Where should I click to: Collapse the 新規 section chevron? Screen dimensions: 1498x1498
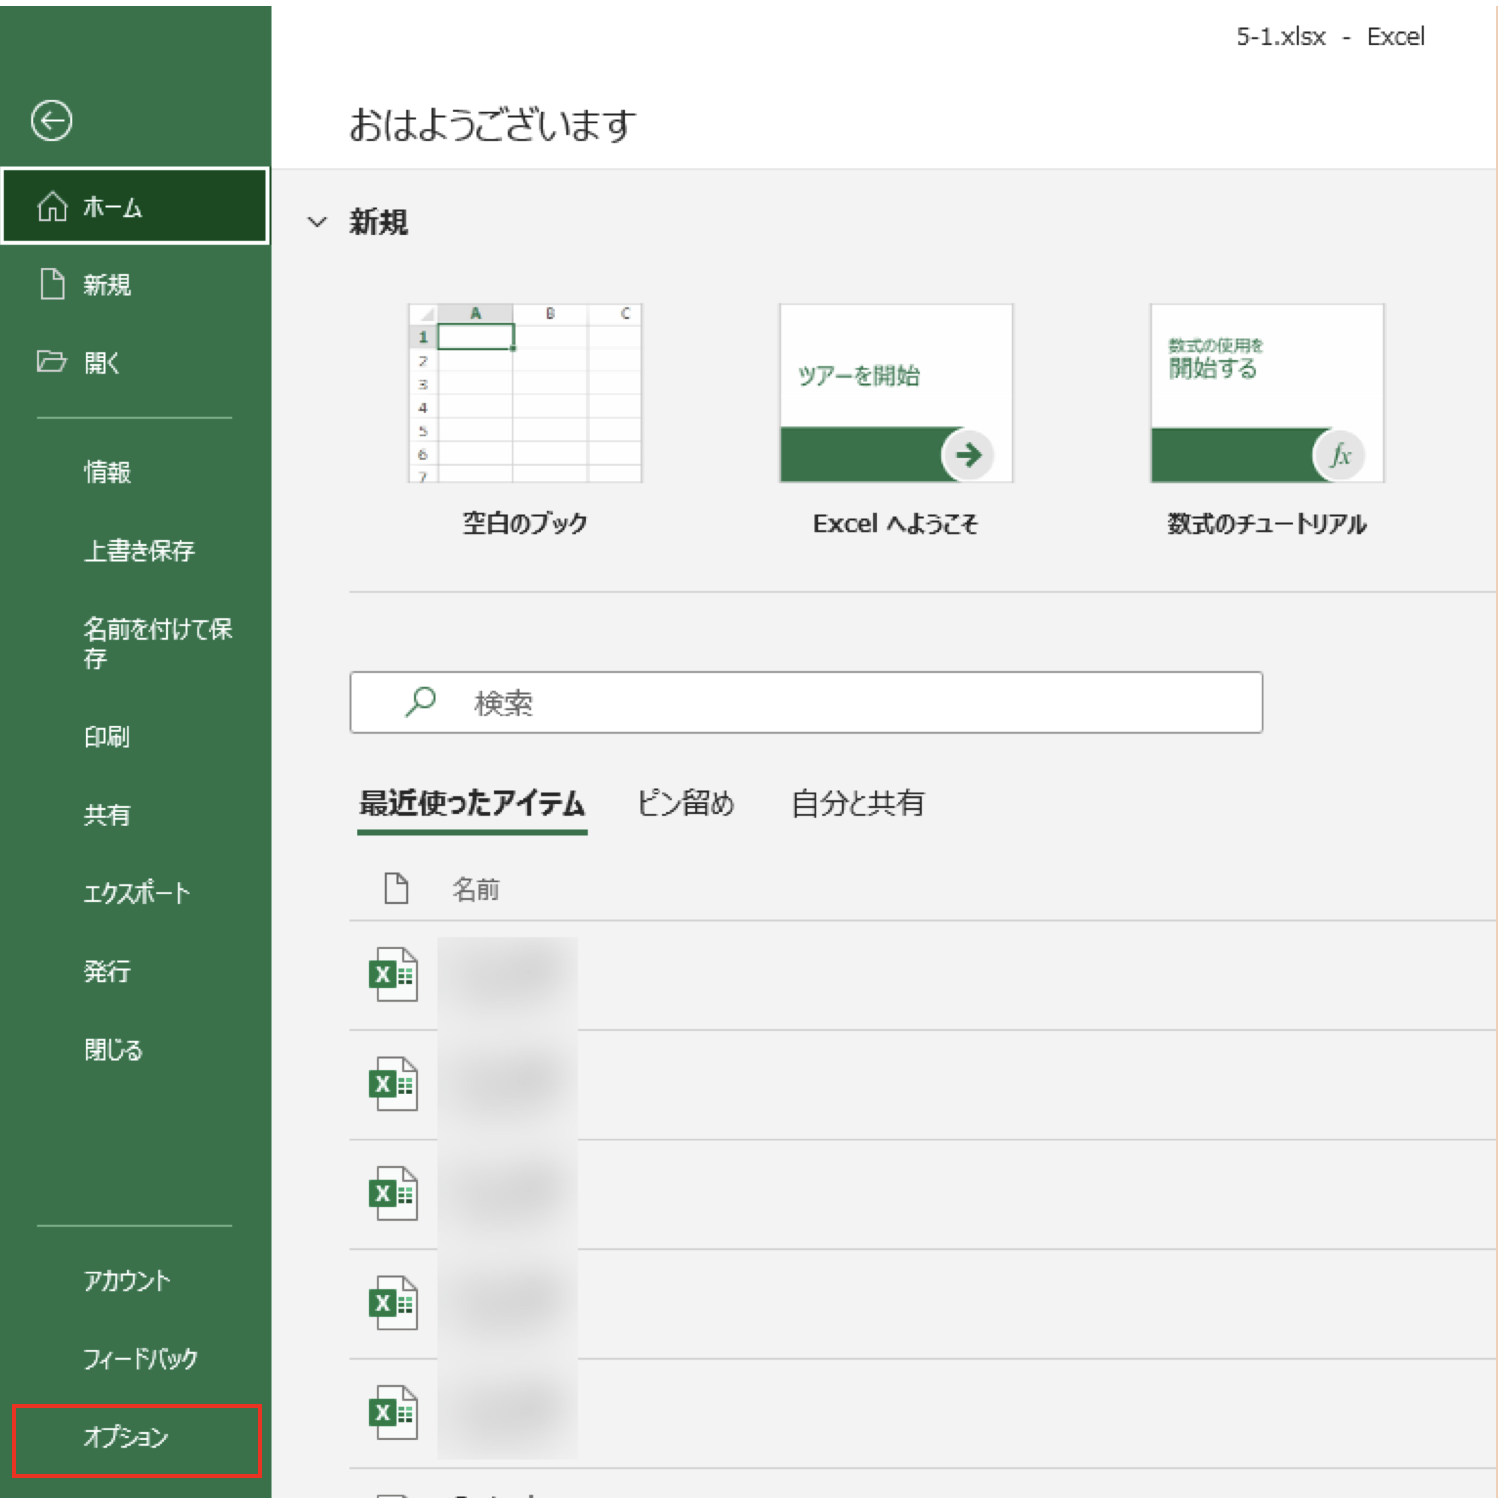[x=317, y=222]
